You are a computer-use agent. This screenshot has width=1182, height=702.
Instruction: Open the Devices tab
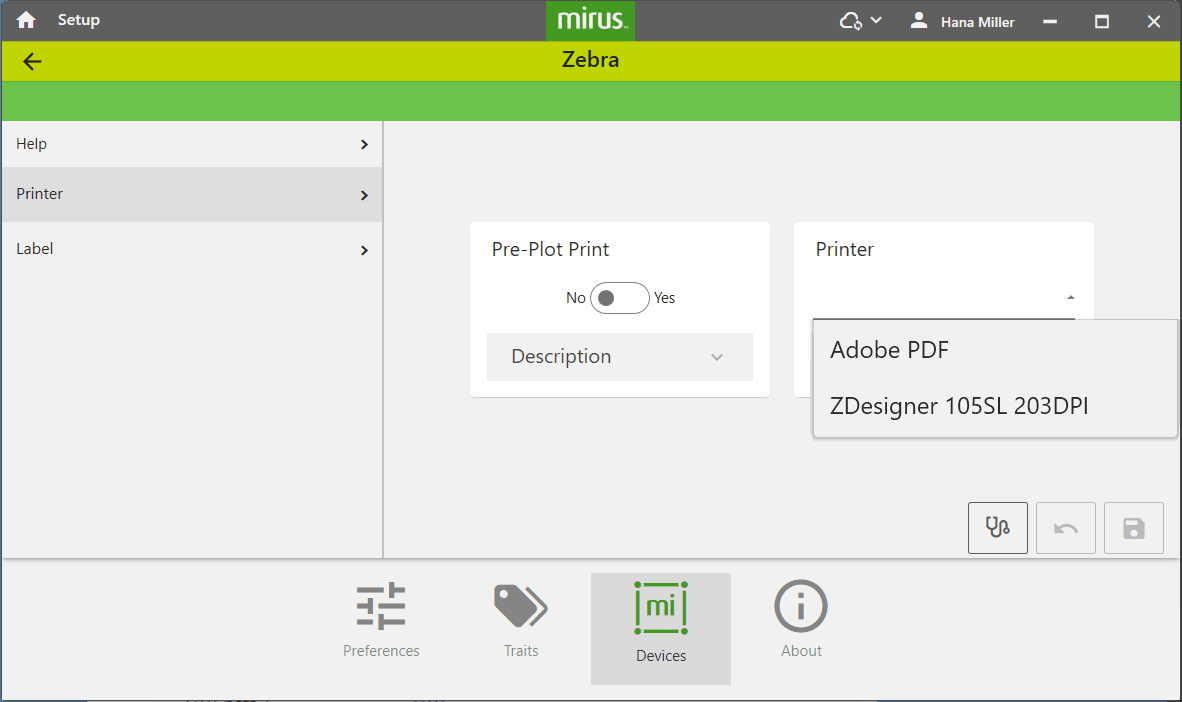coord(660,629)
